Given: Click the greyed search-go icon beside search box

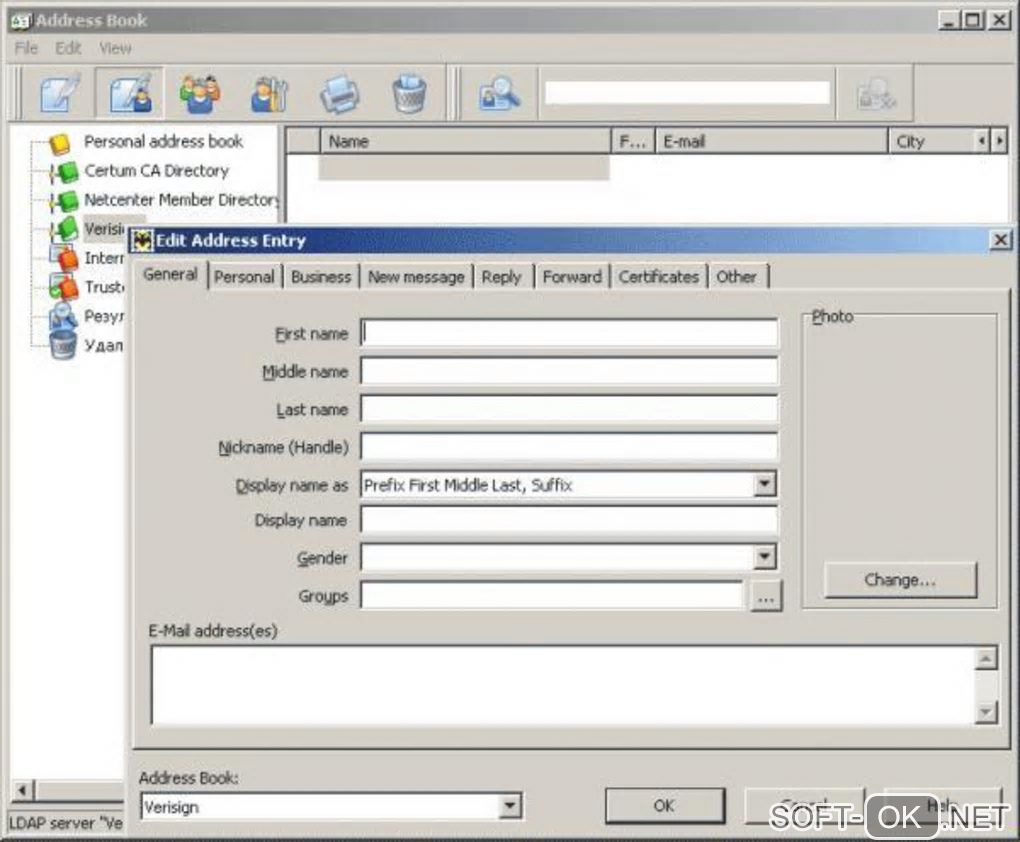Looking at the screenshot, I should 876,94.
